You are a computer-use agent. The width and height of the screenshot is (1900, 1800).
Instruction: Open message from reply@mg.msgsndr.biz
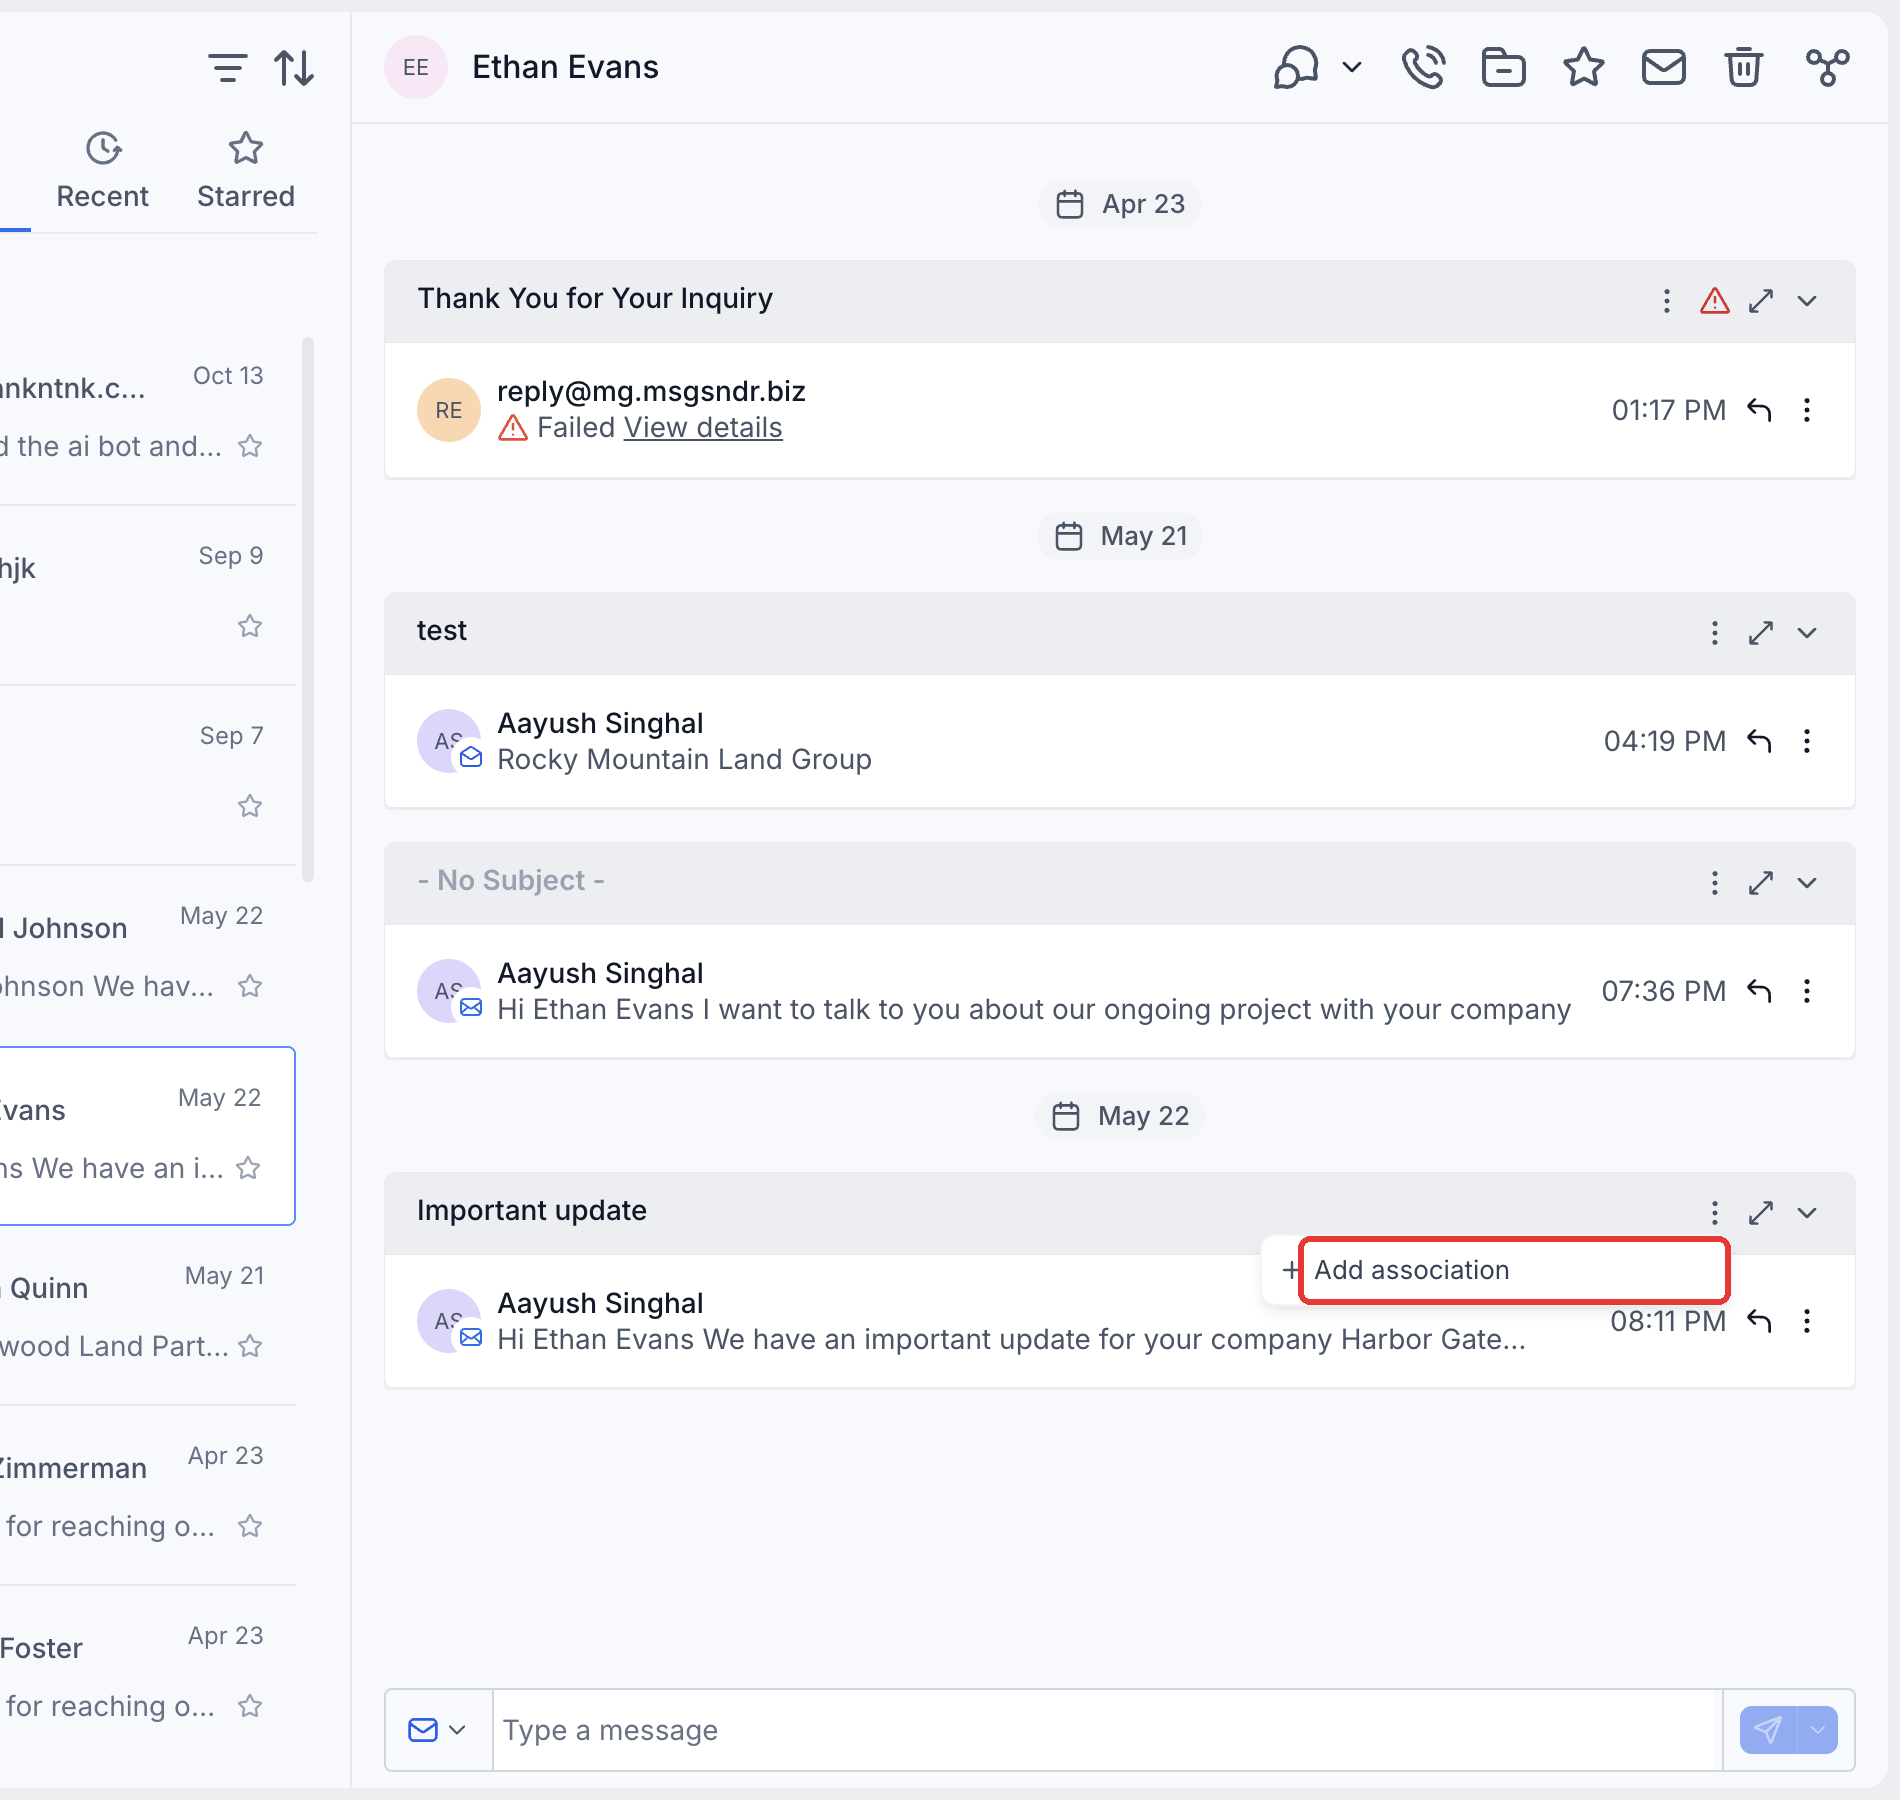(x=1119, y=410)
